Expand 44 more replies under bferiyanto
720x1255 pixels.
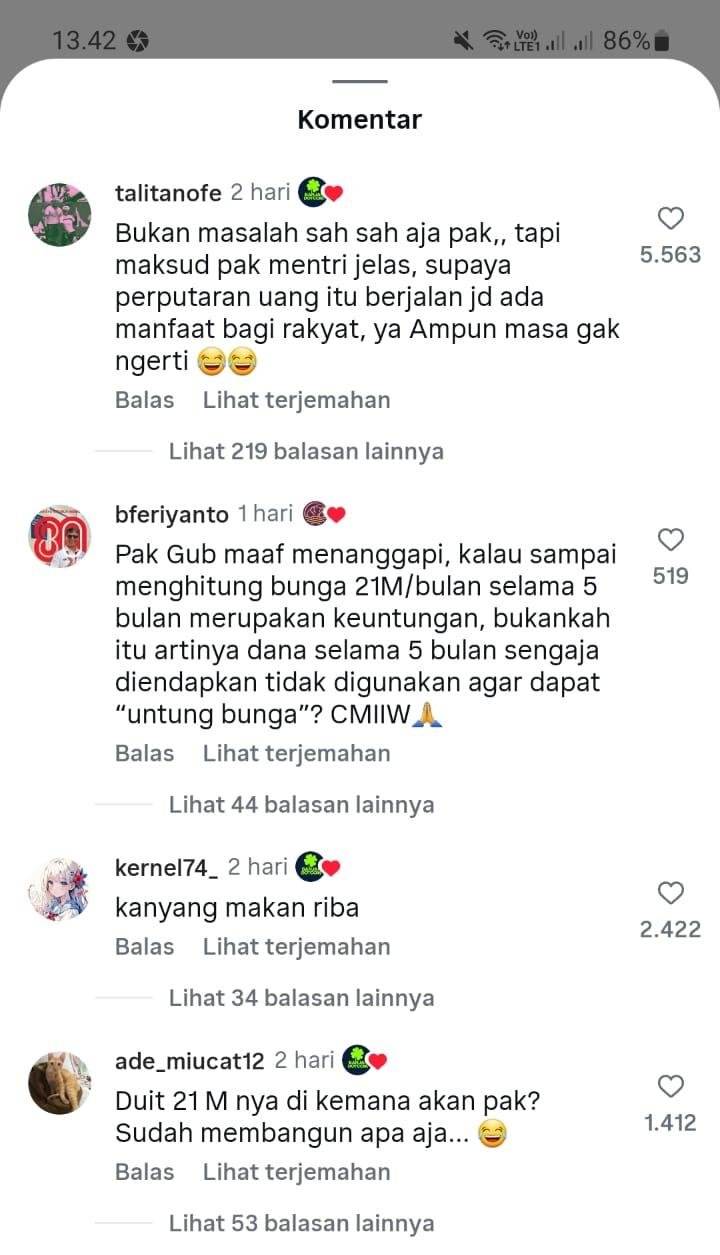point(301,804)
